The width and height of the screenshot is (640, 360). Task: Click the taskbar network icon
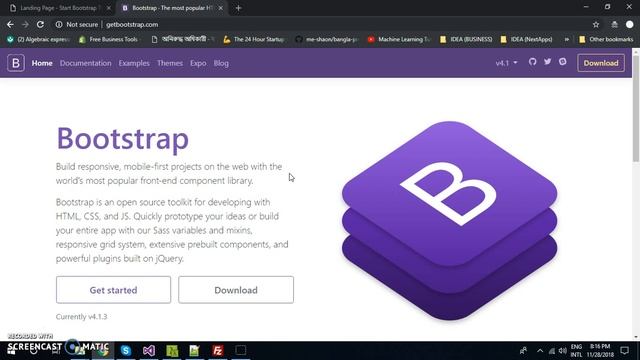tap(551, 351)
